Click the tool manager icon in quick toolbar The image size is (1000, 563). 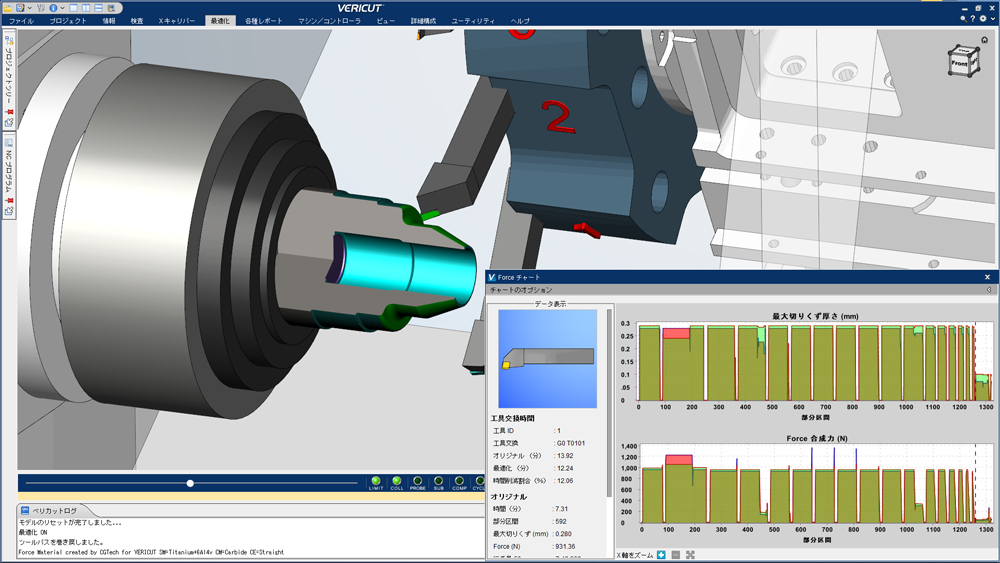tap(41, 8)
